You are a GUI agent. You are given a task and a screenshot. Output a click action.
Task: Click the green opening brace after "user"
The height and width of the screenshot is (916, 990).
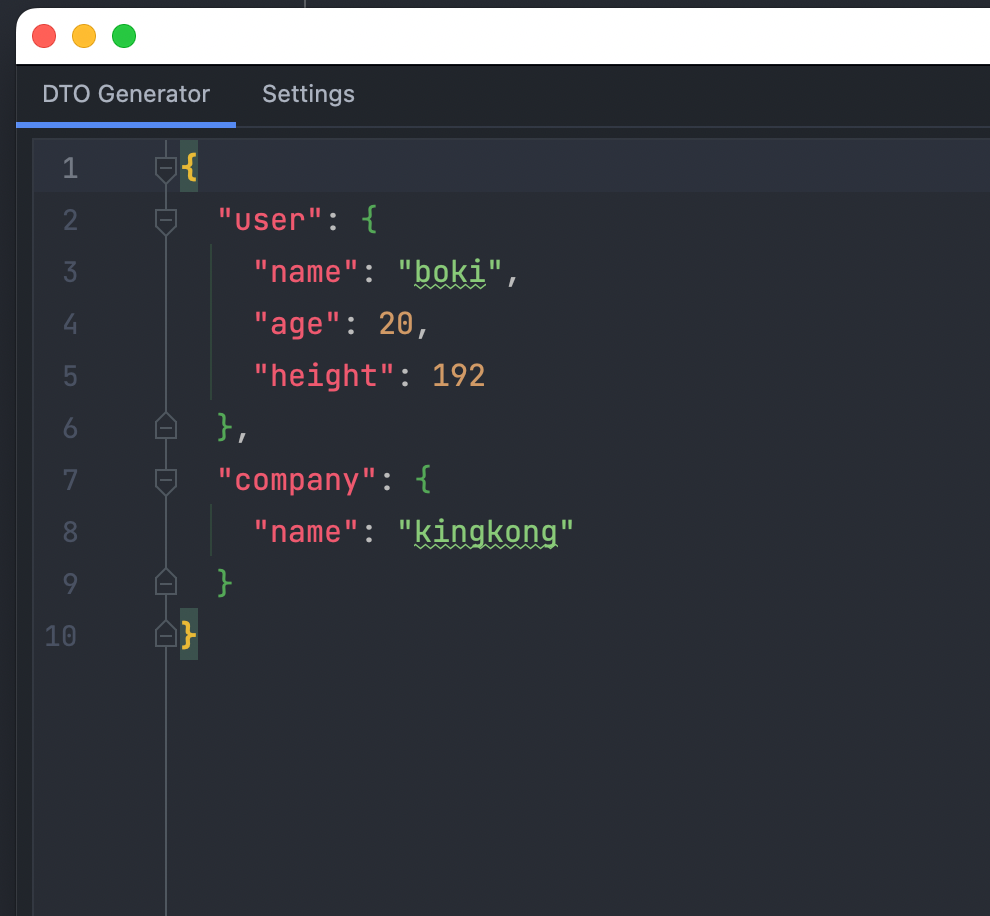[369, 220]
